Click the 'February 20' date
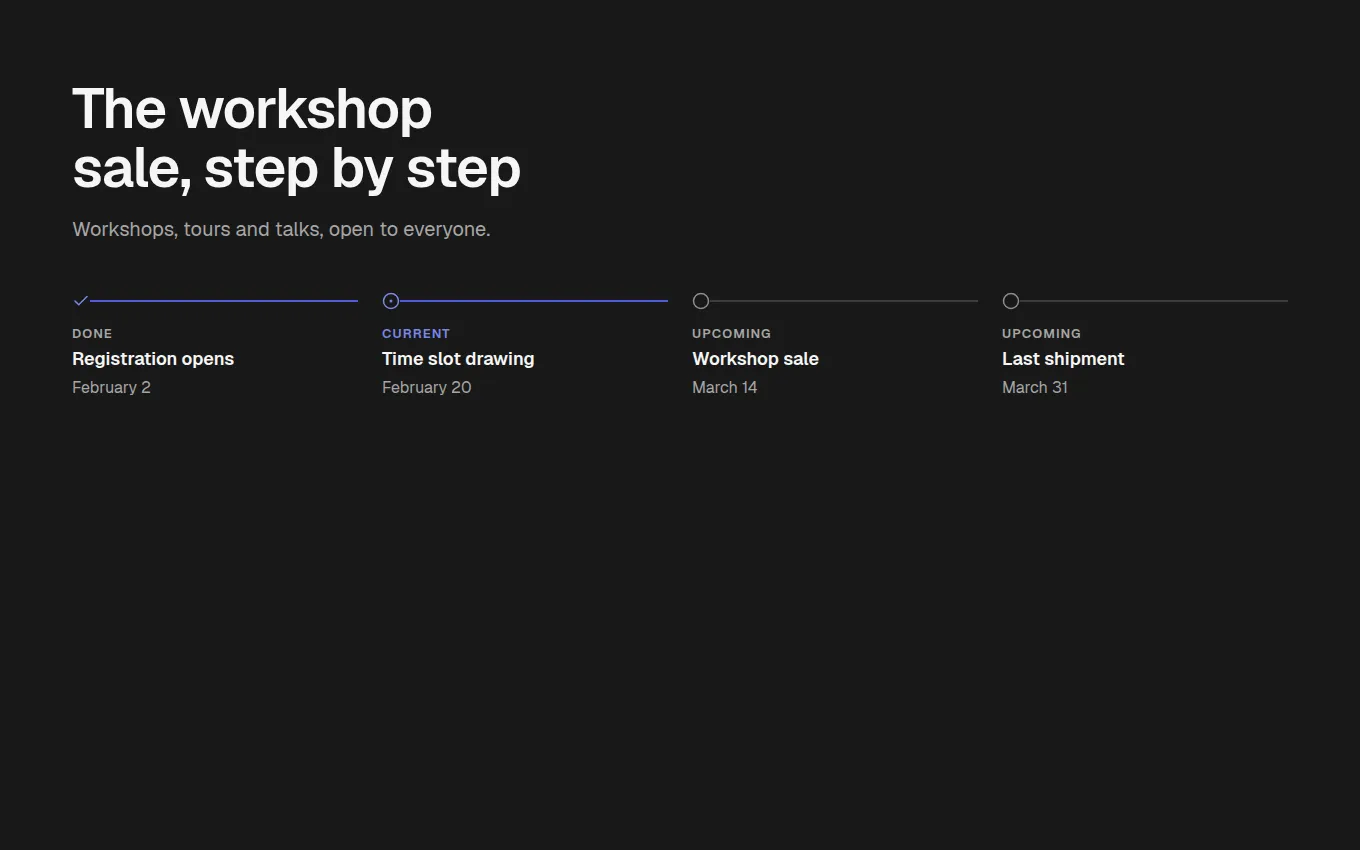This screenshot has height=850, width=1360. [x=426, y=387]
